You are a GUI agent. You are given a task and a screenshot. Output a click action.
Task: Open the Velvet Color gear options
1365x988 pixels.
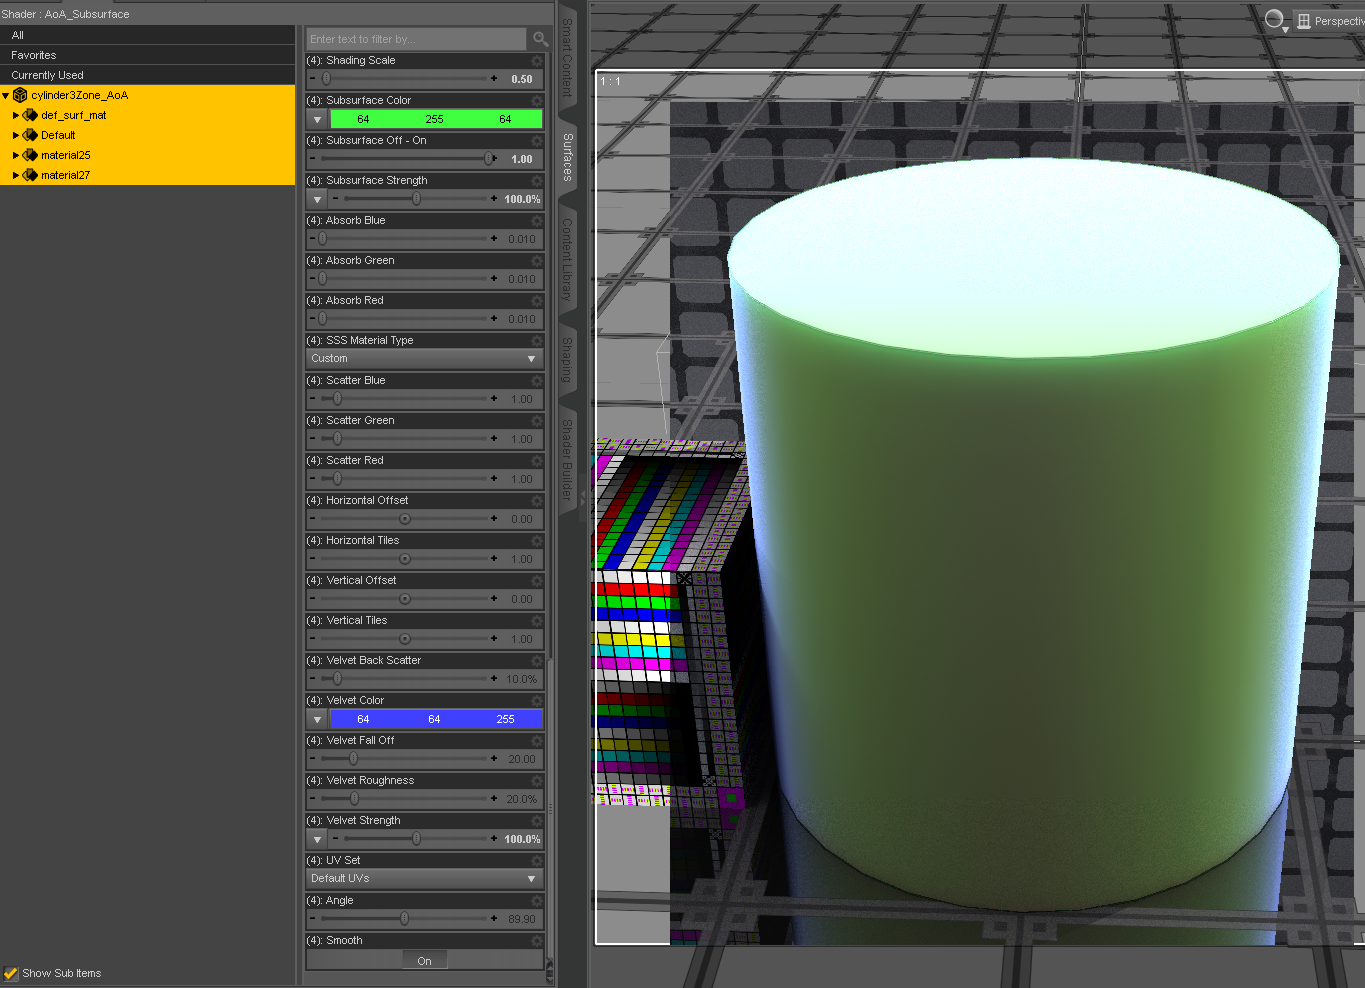(x=537, y=701)
